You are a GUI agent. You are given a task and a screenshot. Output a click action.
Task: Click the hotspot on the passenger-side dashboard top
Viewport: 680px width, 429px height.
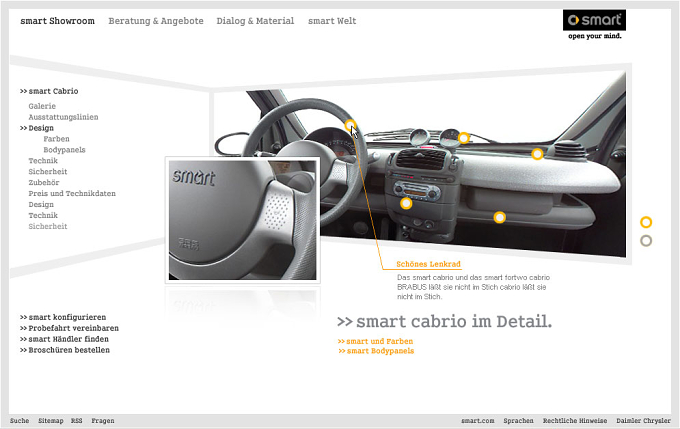point(537,154)
